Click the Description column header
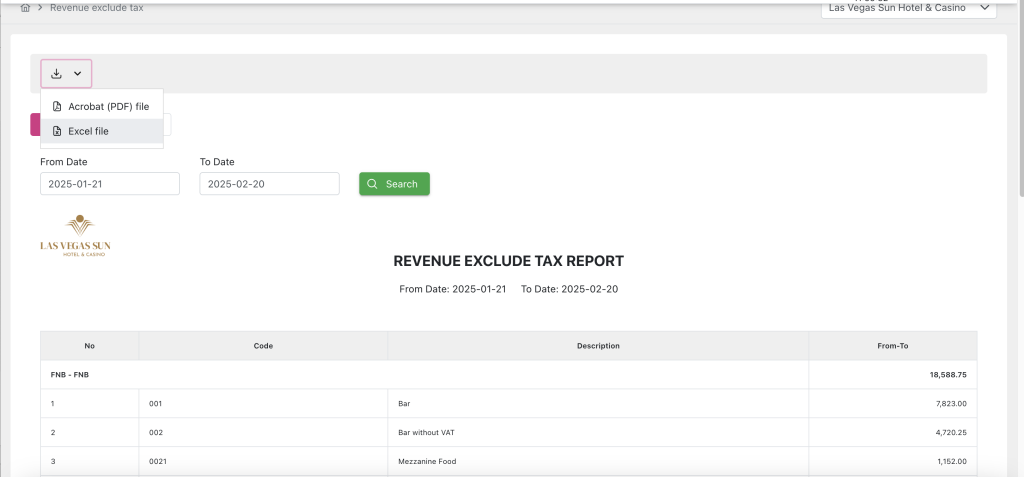 coord(598,346)
